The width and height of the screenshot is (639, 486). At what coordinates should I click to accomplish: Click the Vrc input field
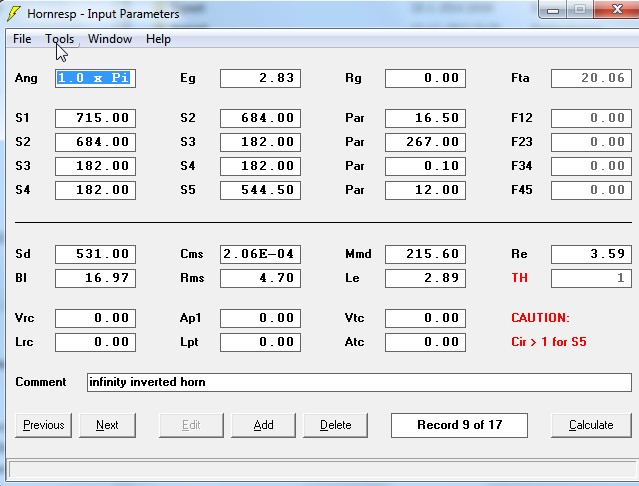[x=95, y=318]
